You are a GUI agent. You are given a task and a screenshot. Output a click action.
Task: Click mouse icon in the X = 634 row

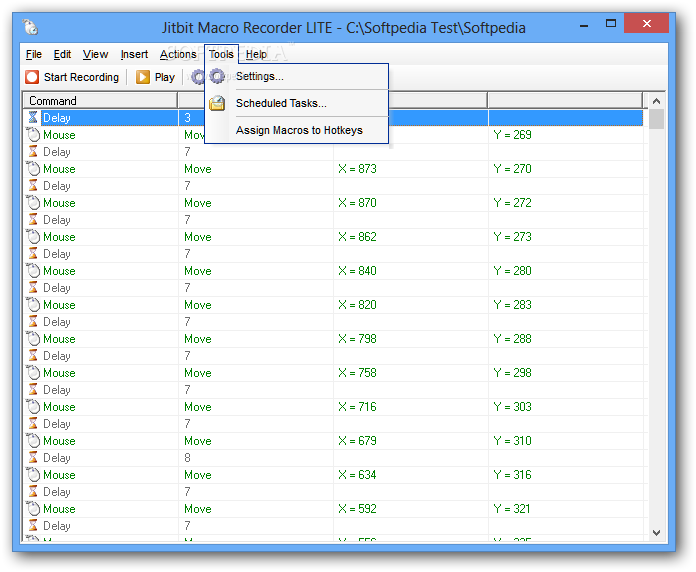pyautogui.click(x=33, y=475)
